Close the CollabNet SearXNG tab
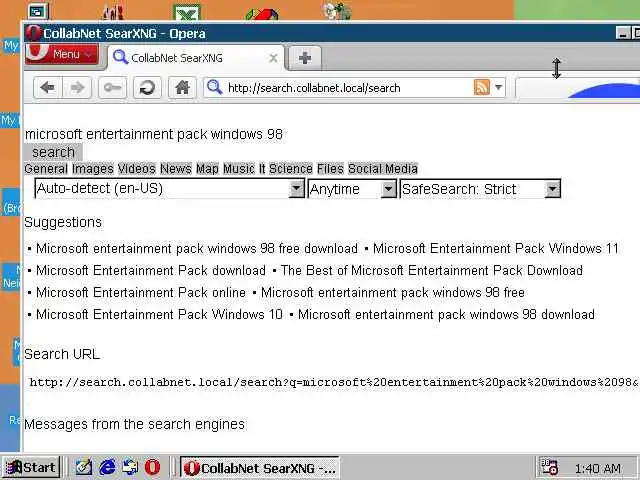 coord(273,58)
